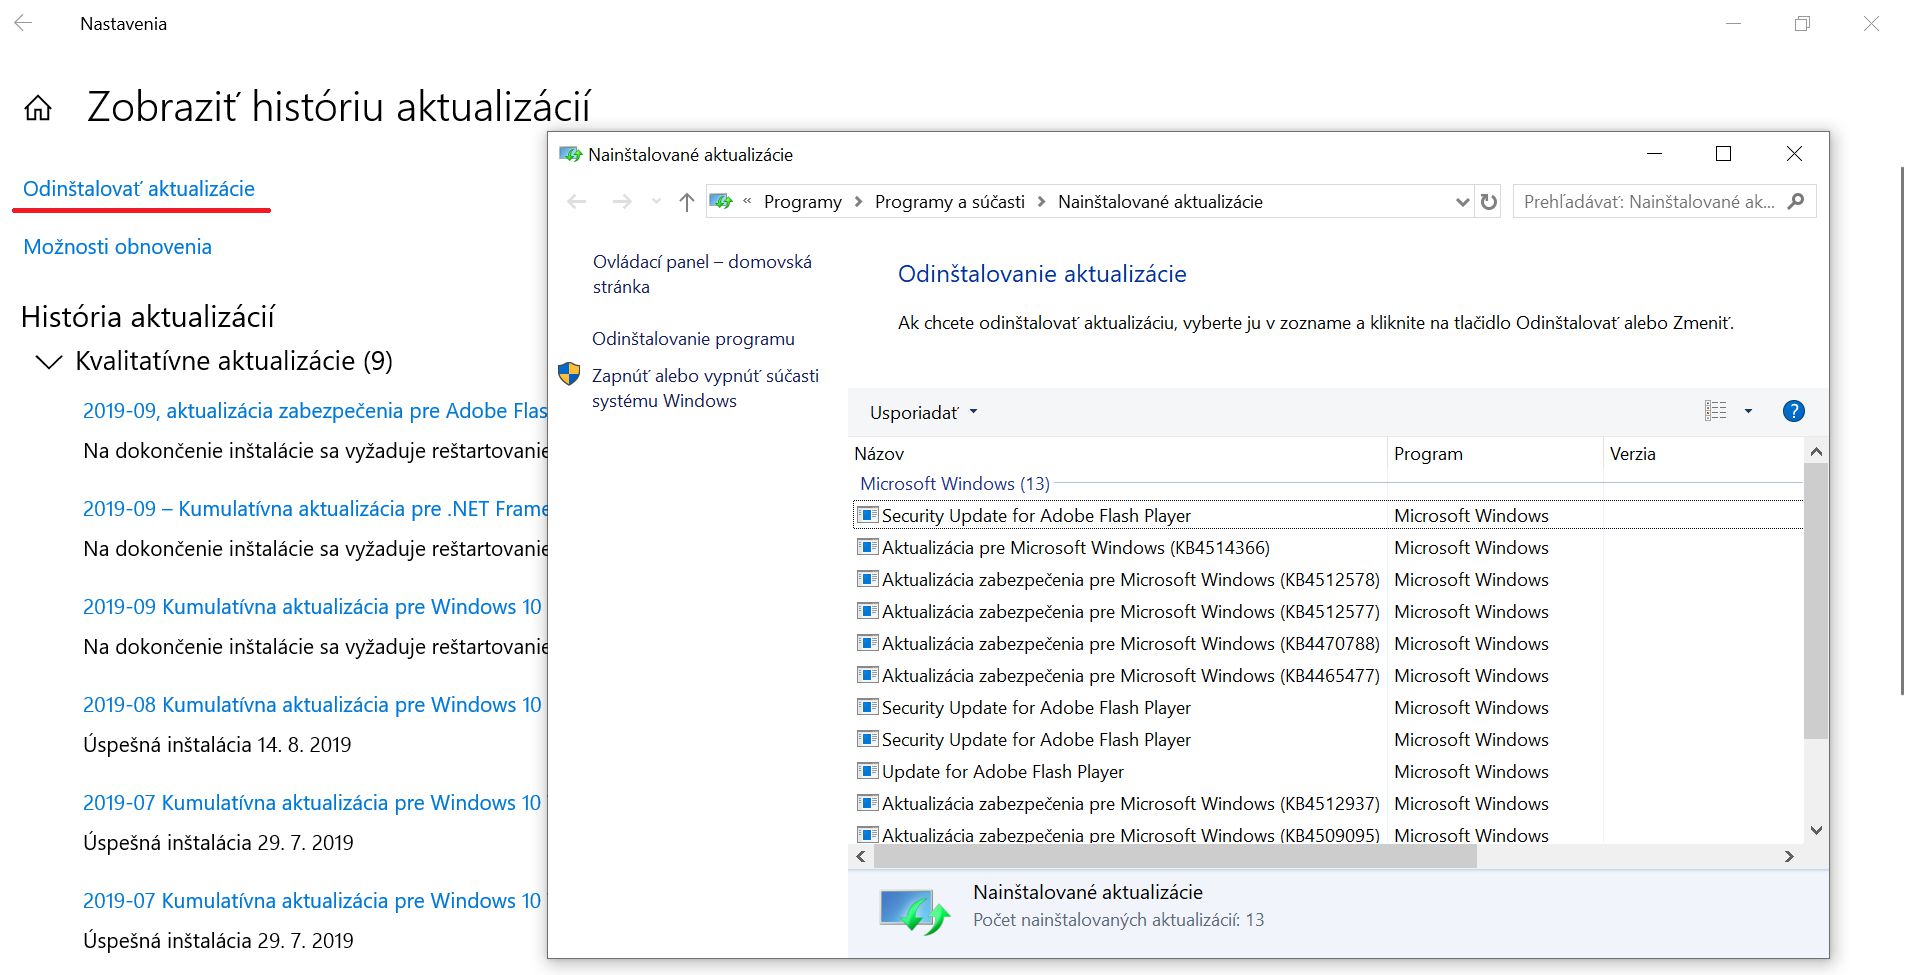This screenshot has width=1907, height=975.
Task: Sort by the Program column header
Action: 1495,454
